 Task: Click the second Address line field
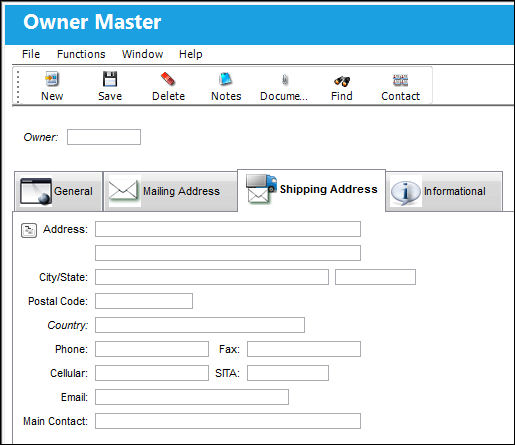[x=228, y=253]
